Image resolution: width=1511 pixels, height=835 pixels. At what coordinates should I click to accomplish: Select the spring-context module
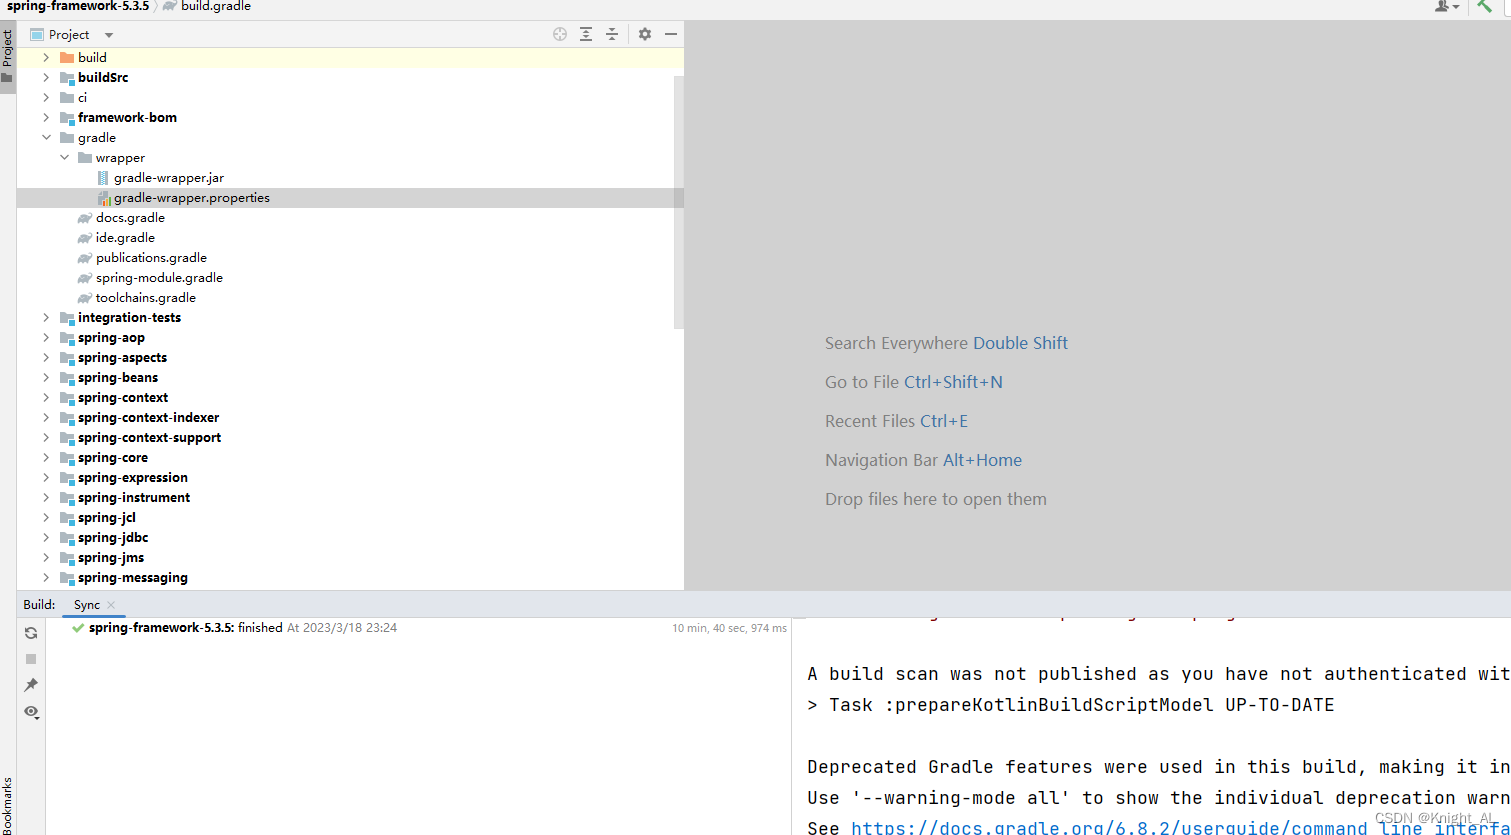click(x=123, y=398)
